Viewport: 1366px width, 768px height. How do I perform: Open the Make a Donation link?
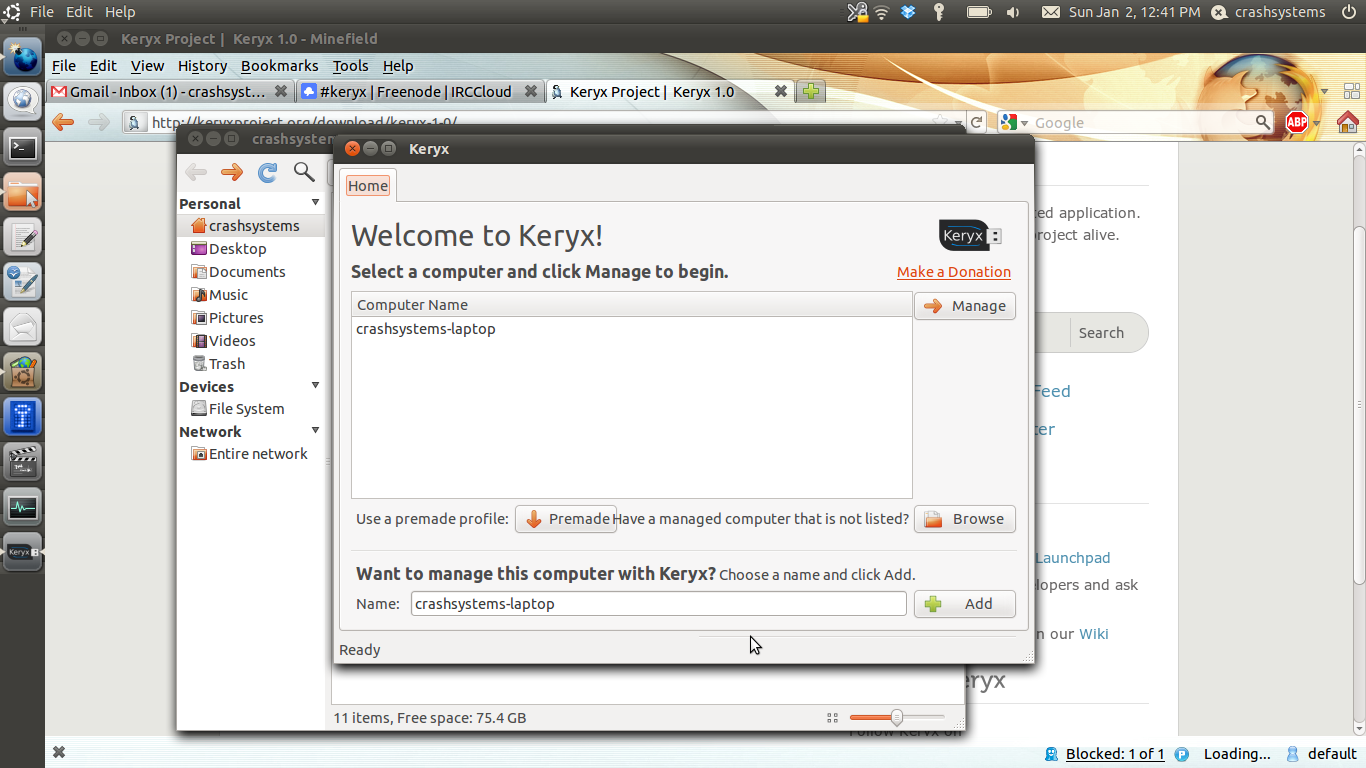(953, 272)
